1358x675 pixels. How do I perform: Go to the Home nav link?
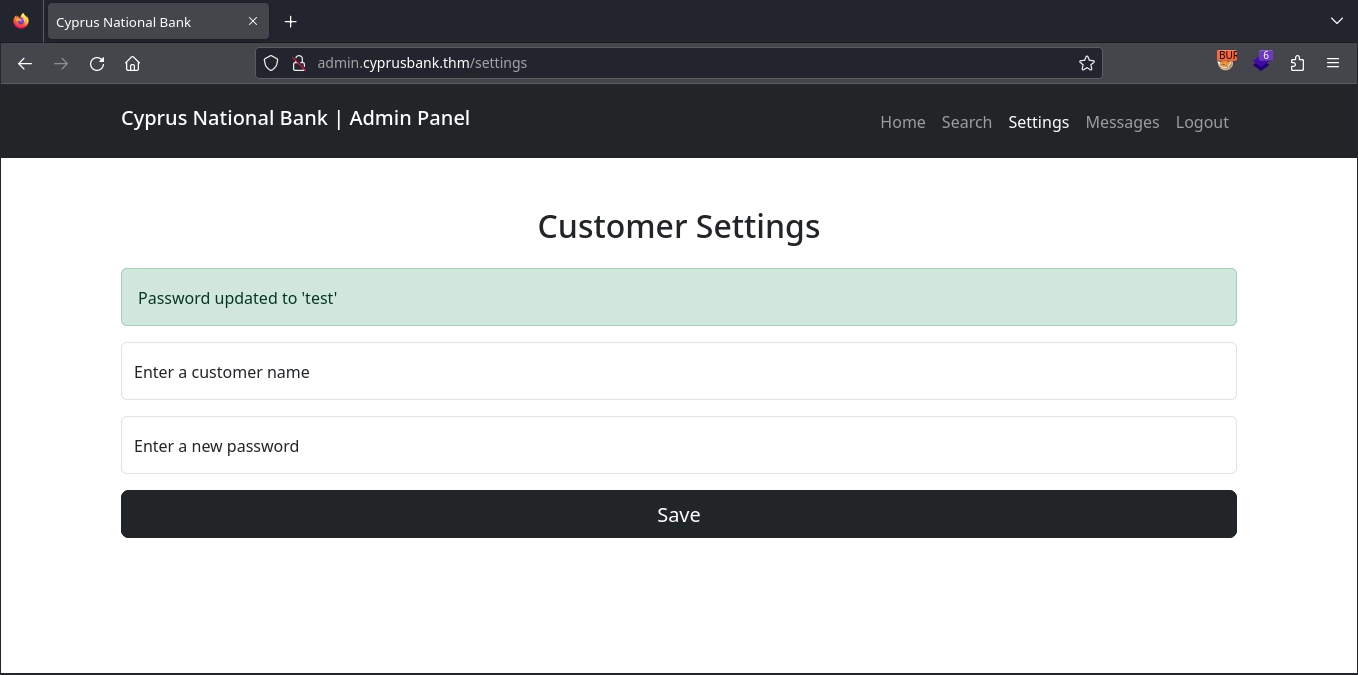(902, 122)
